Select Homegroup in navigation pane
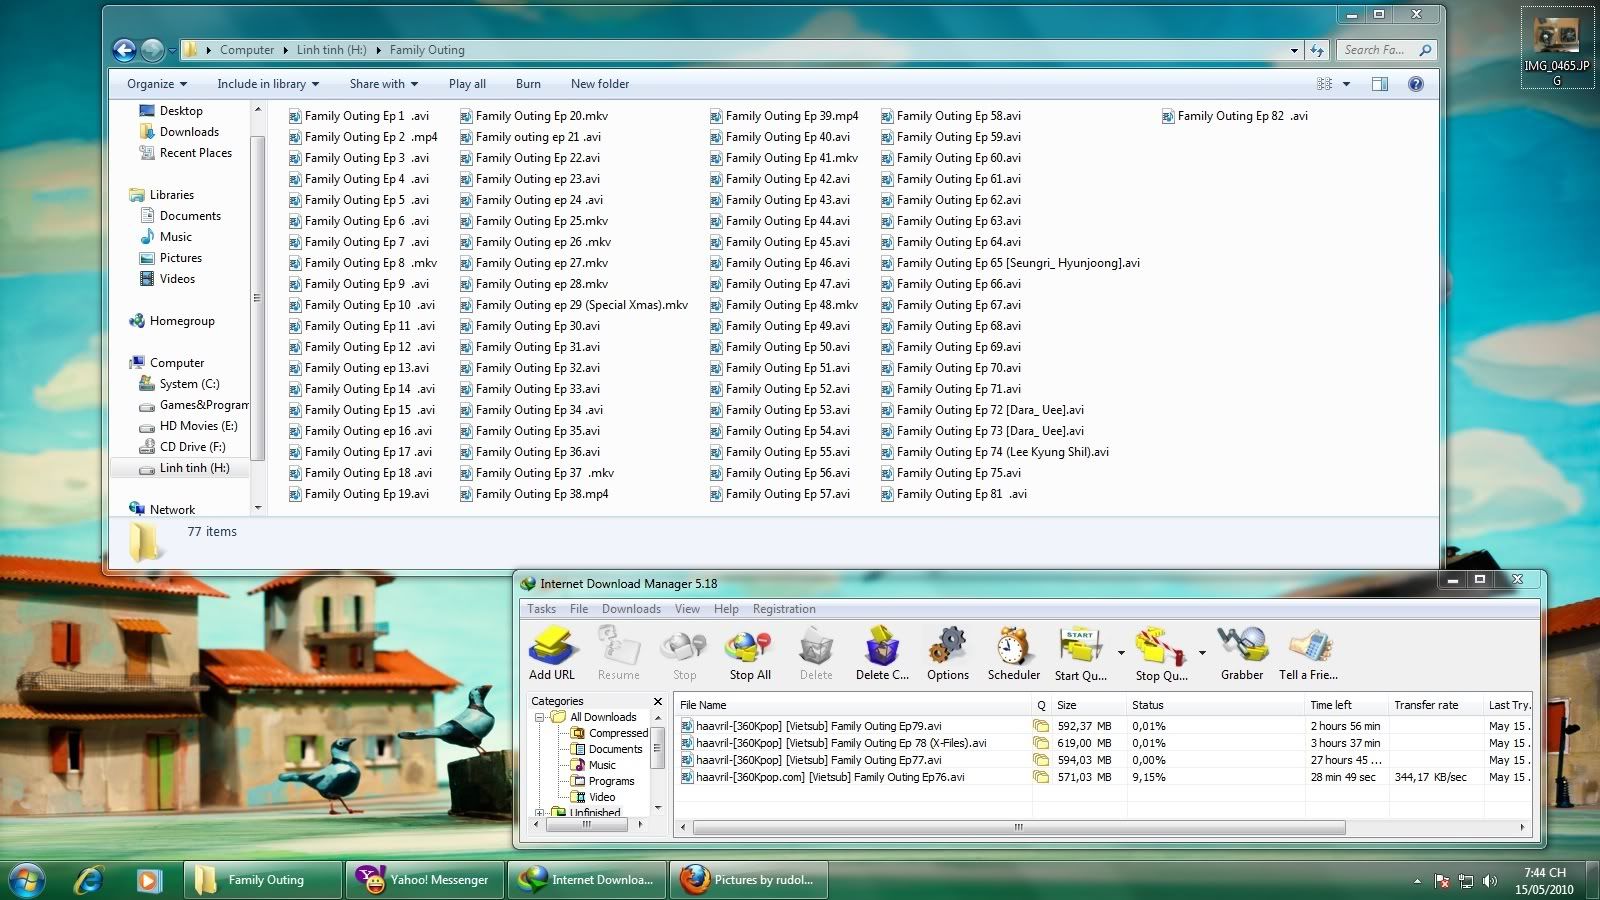Viewport: 1600px width, 900px height. coord(182,321)
